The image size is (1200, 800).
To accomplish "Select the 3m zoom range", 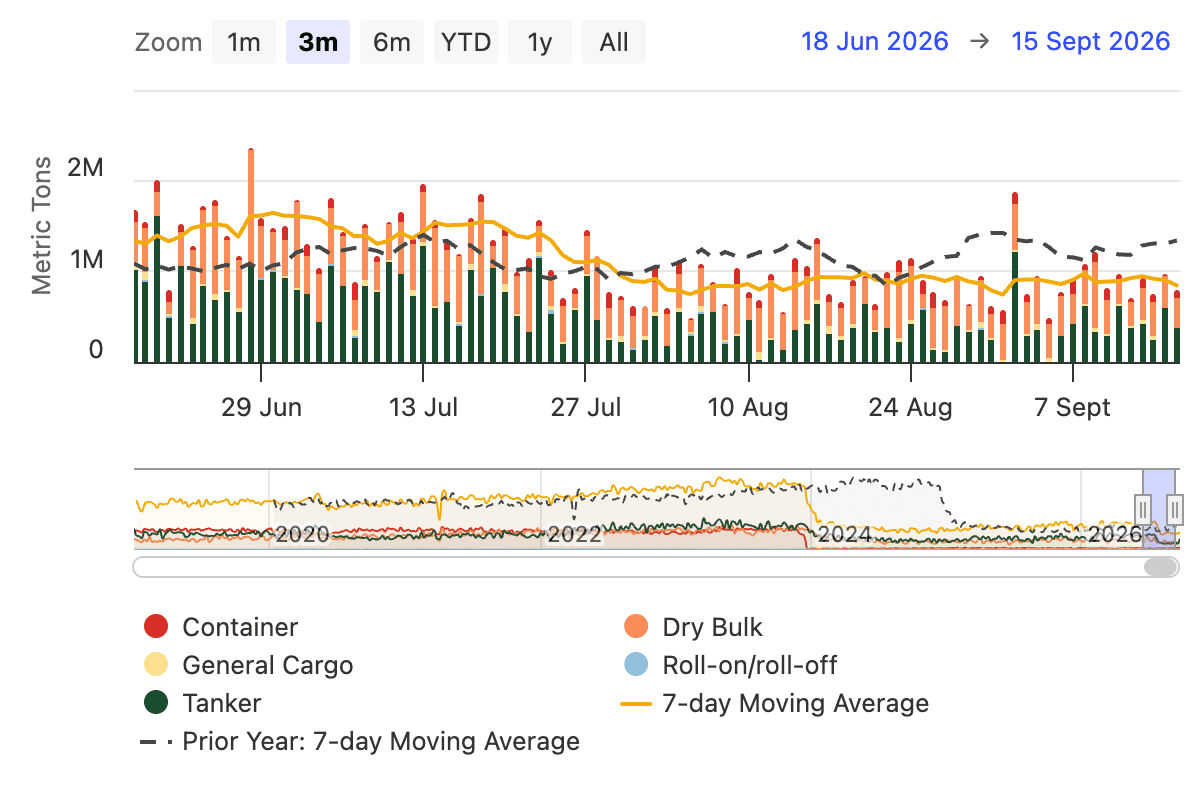I will [318, 42].
